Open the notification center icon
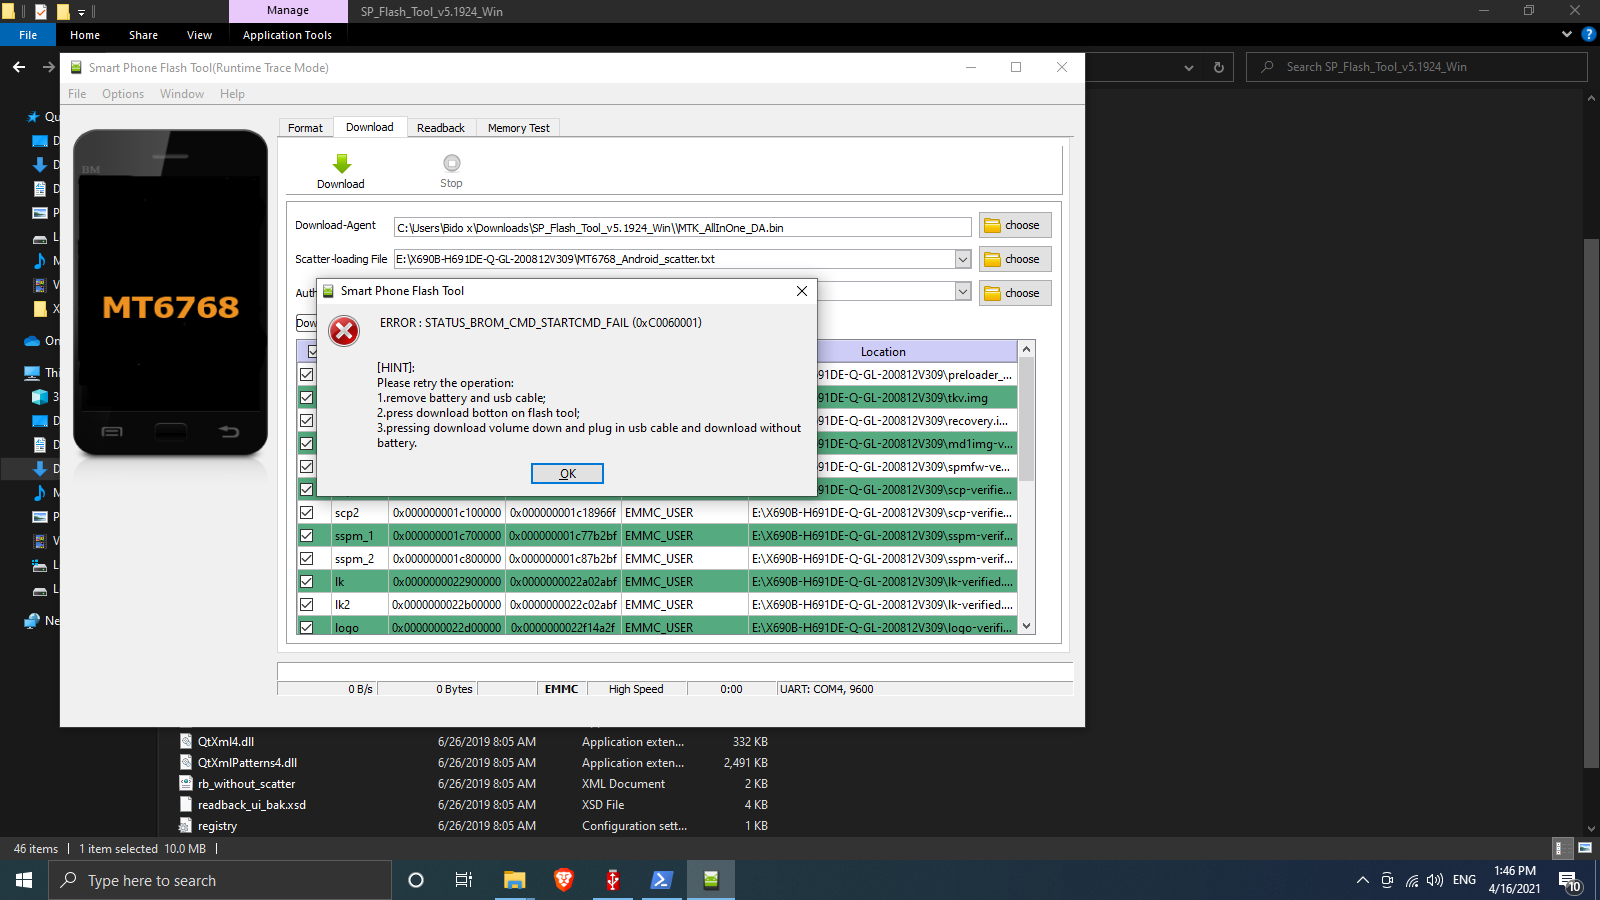Image resolution: width=1600 pixels, height=900 pixels. pyautogui.click(x=1569, y=880)
